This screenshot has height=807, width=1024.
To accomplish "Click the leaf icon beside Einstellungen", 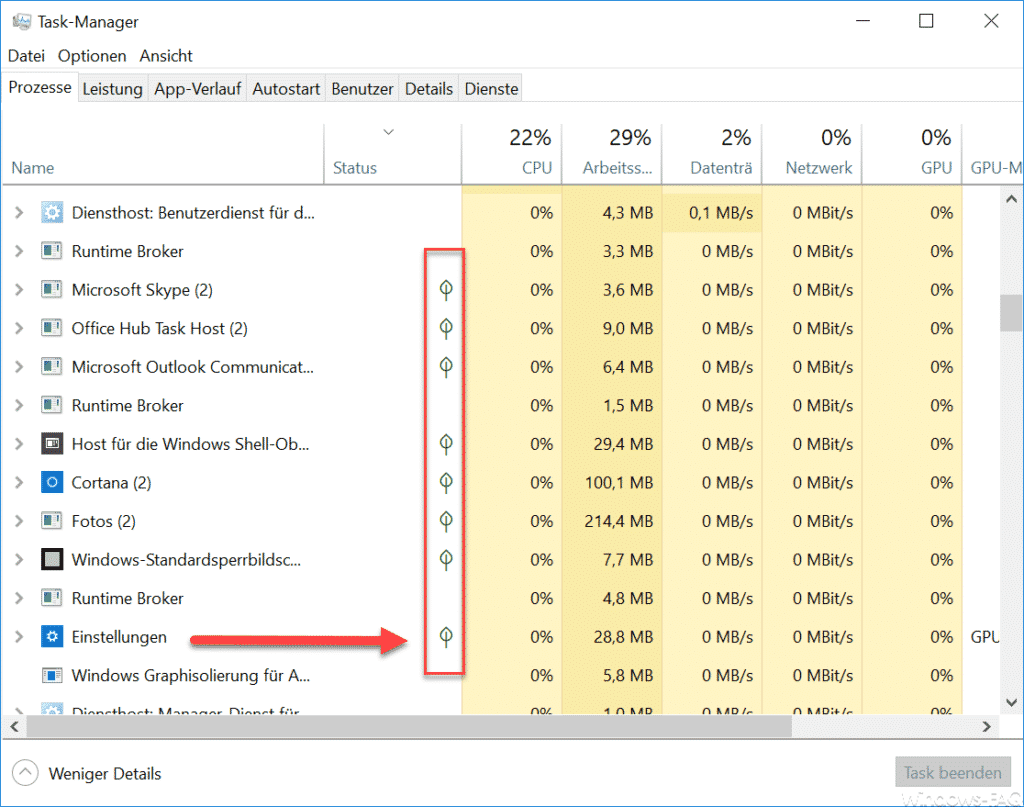I will (x=444, y=636).
